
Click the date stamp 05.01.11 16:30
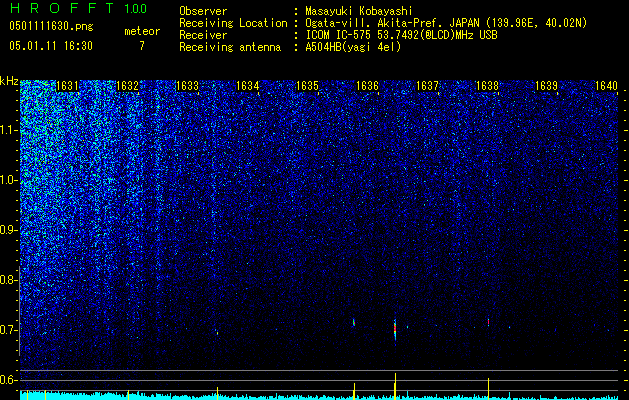(x=51, y=46)
